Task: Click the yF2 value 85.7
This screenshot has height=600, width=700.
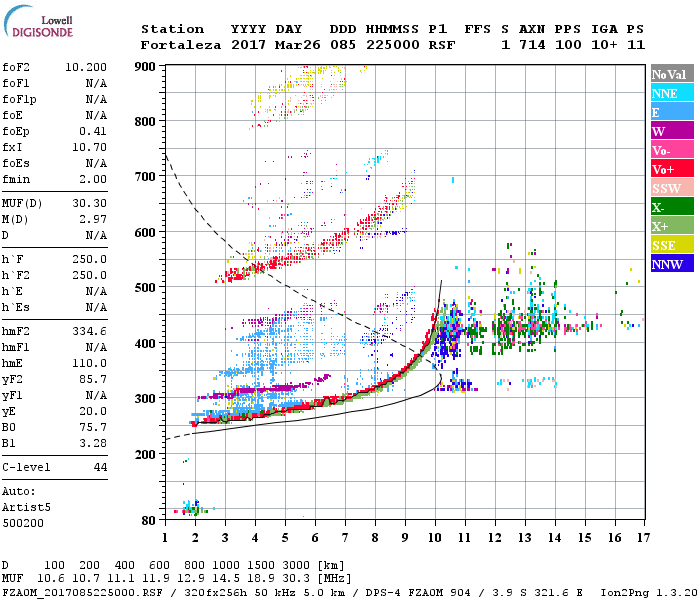Action: pos(93,379)
